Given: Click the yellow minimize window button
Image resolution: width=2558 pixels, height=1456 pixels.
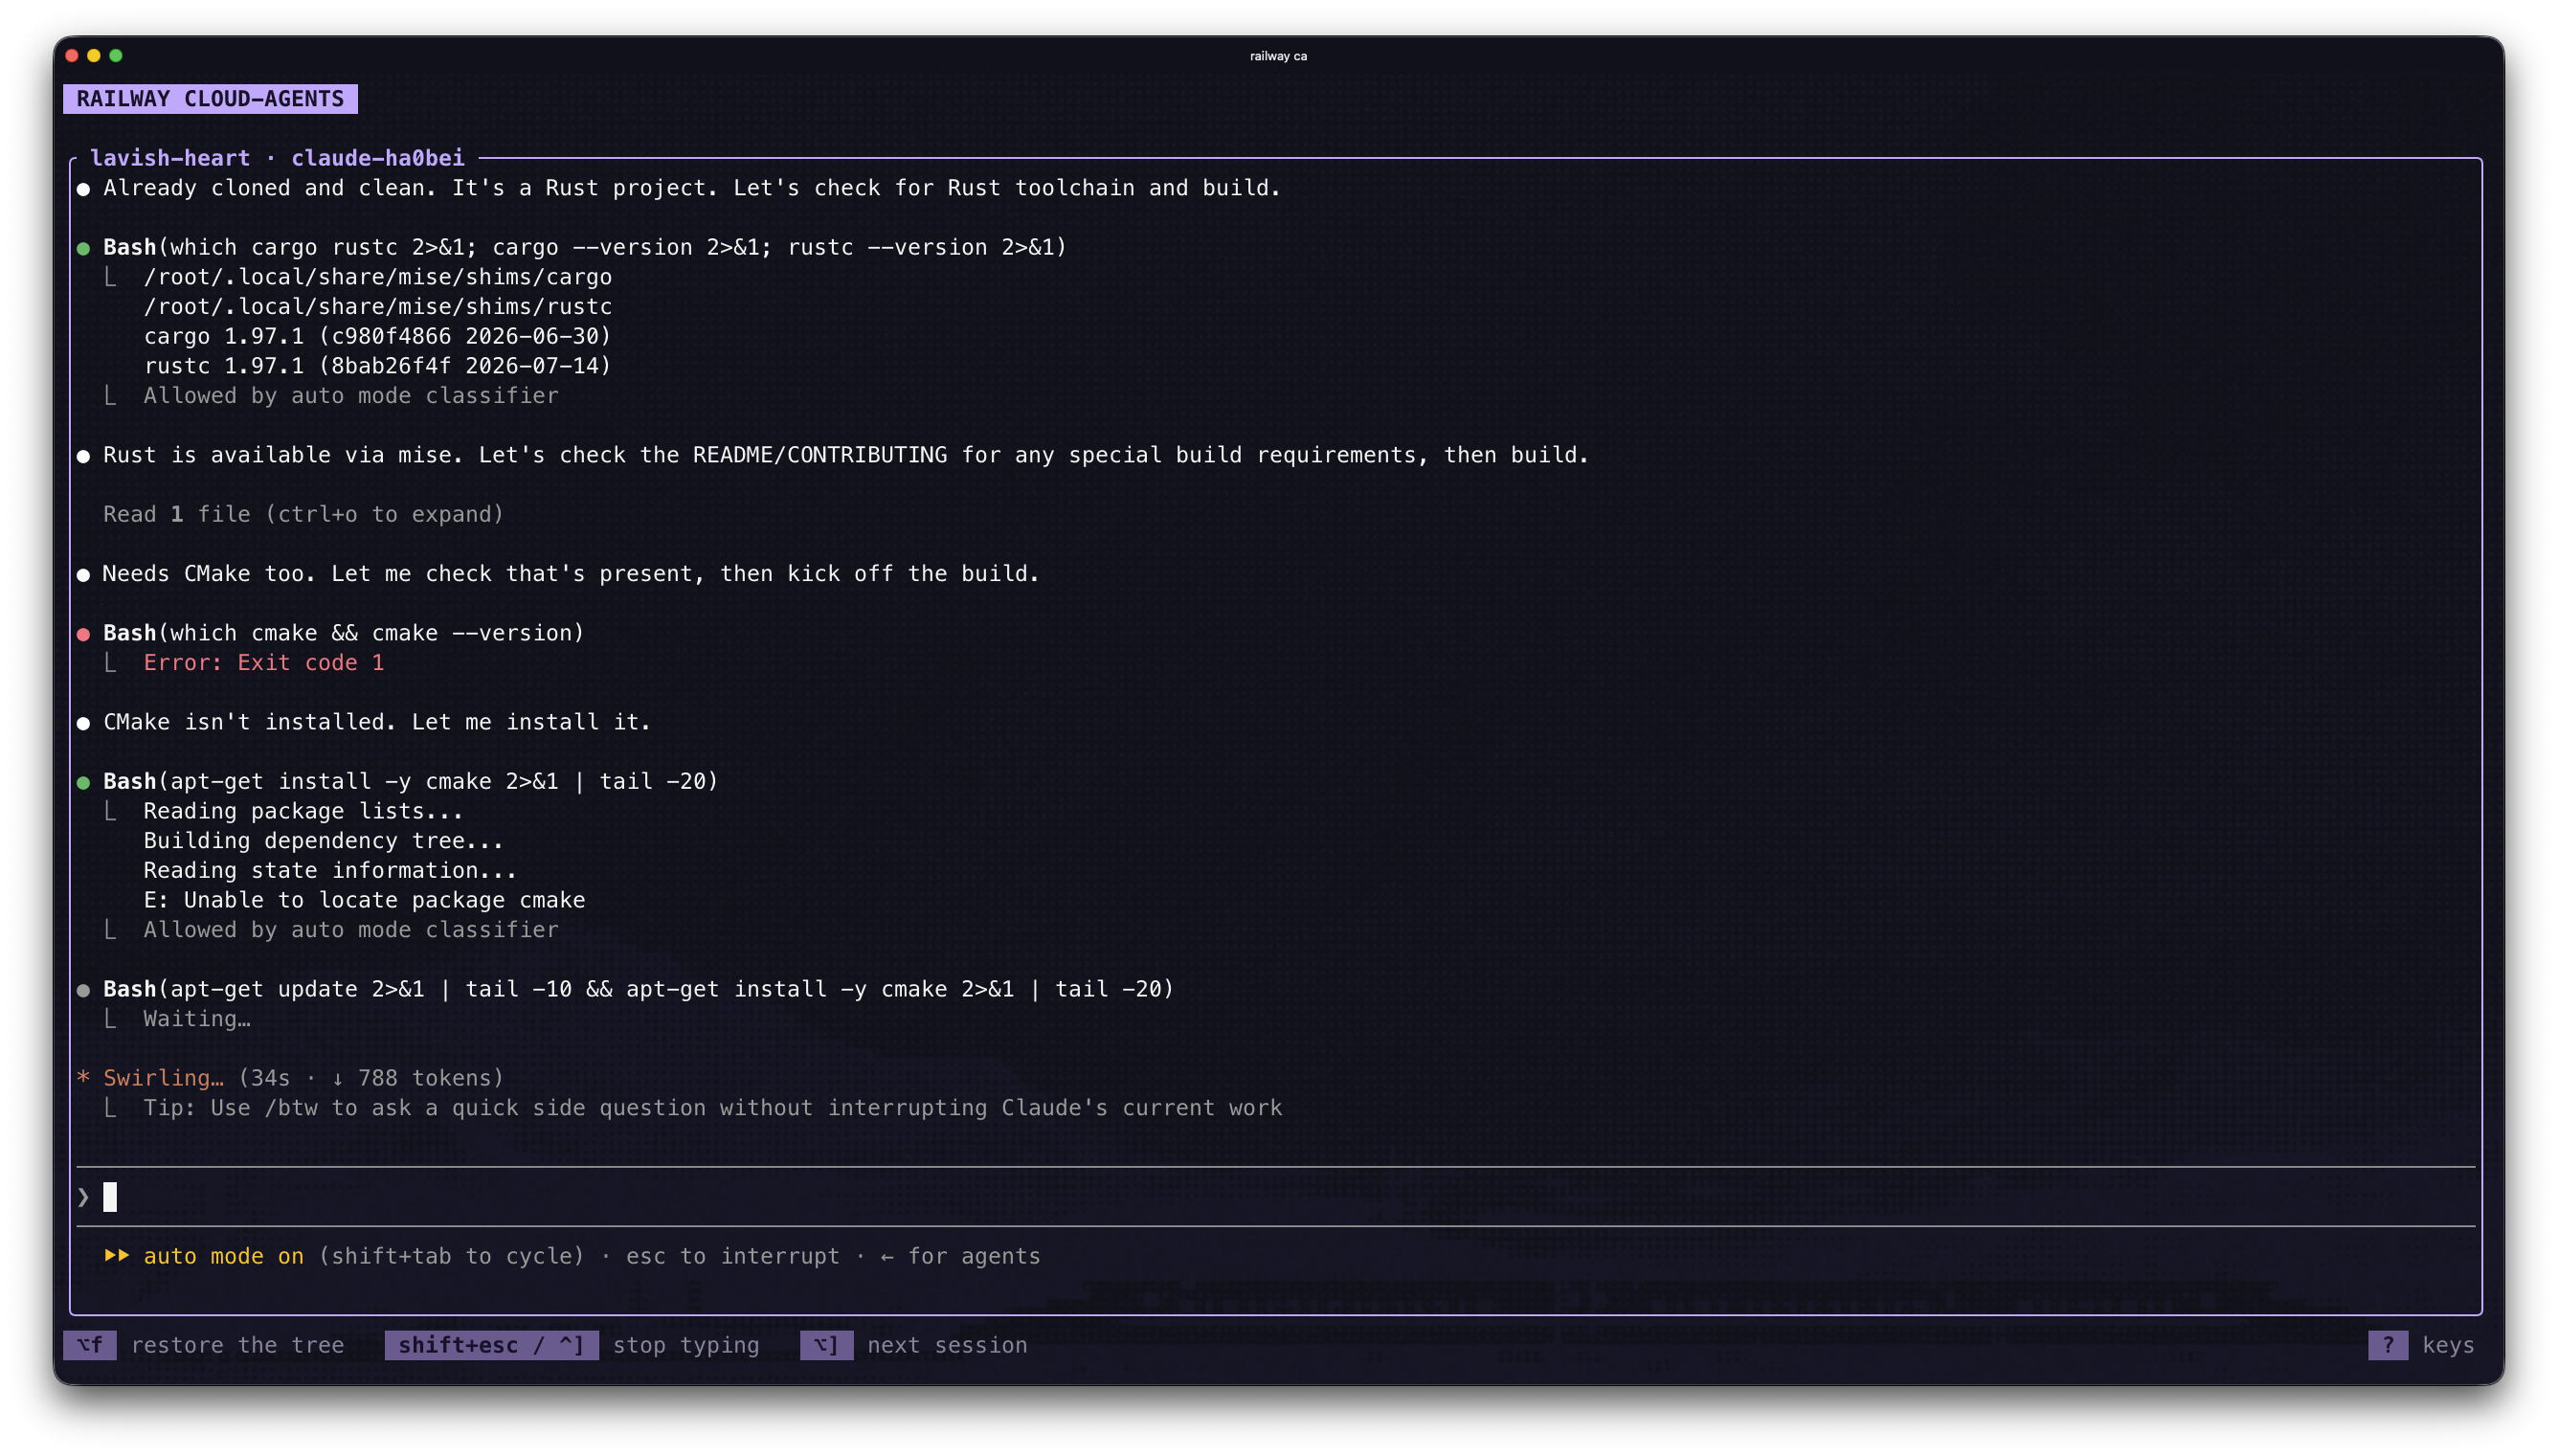Looking at the screenshot, I should point(94,56).
